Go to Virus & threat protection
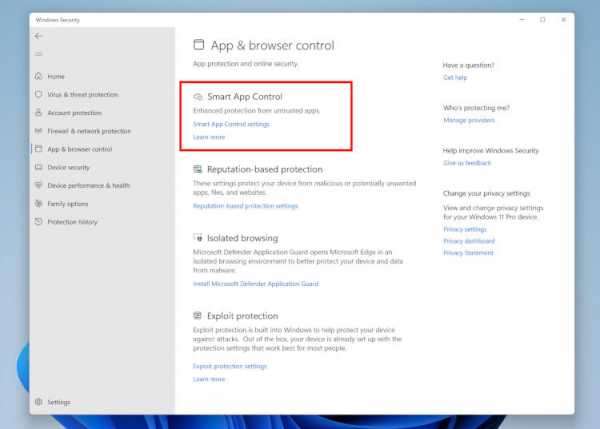The image size is (600, 429). point(83,95)
